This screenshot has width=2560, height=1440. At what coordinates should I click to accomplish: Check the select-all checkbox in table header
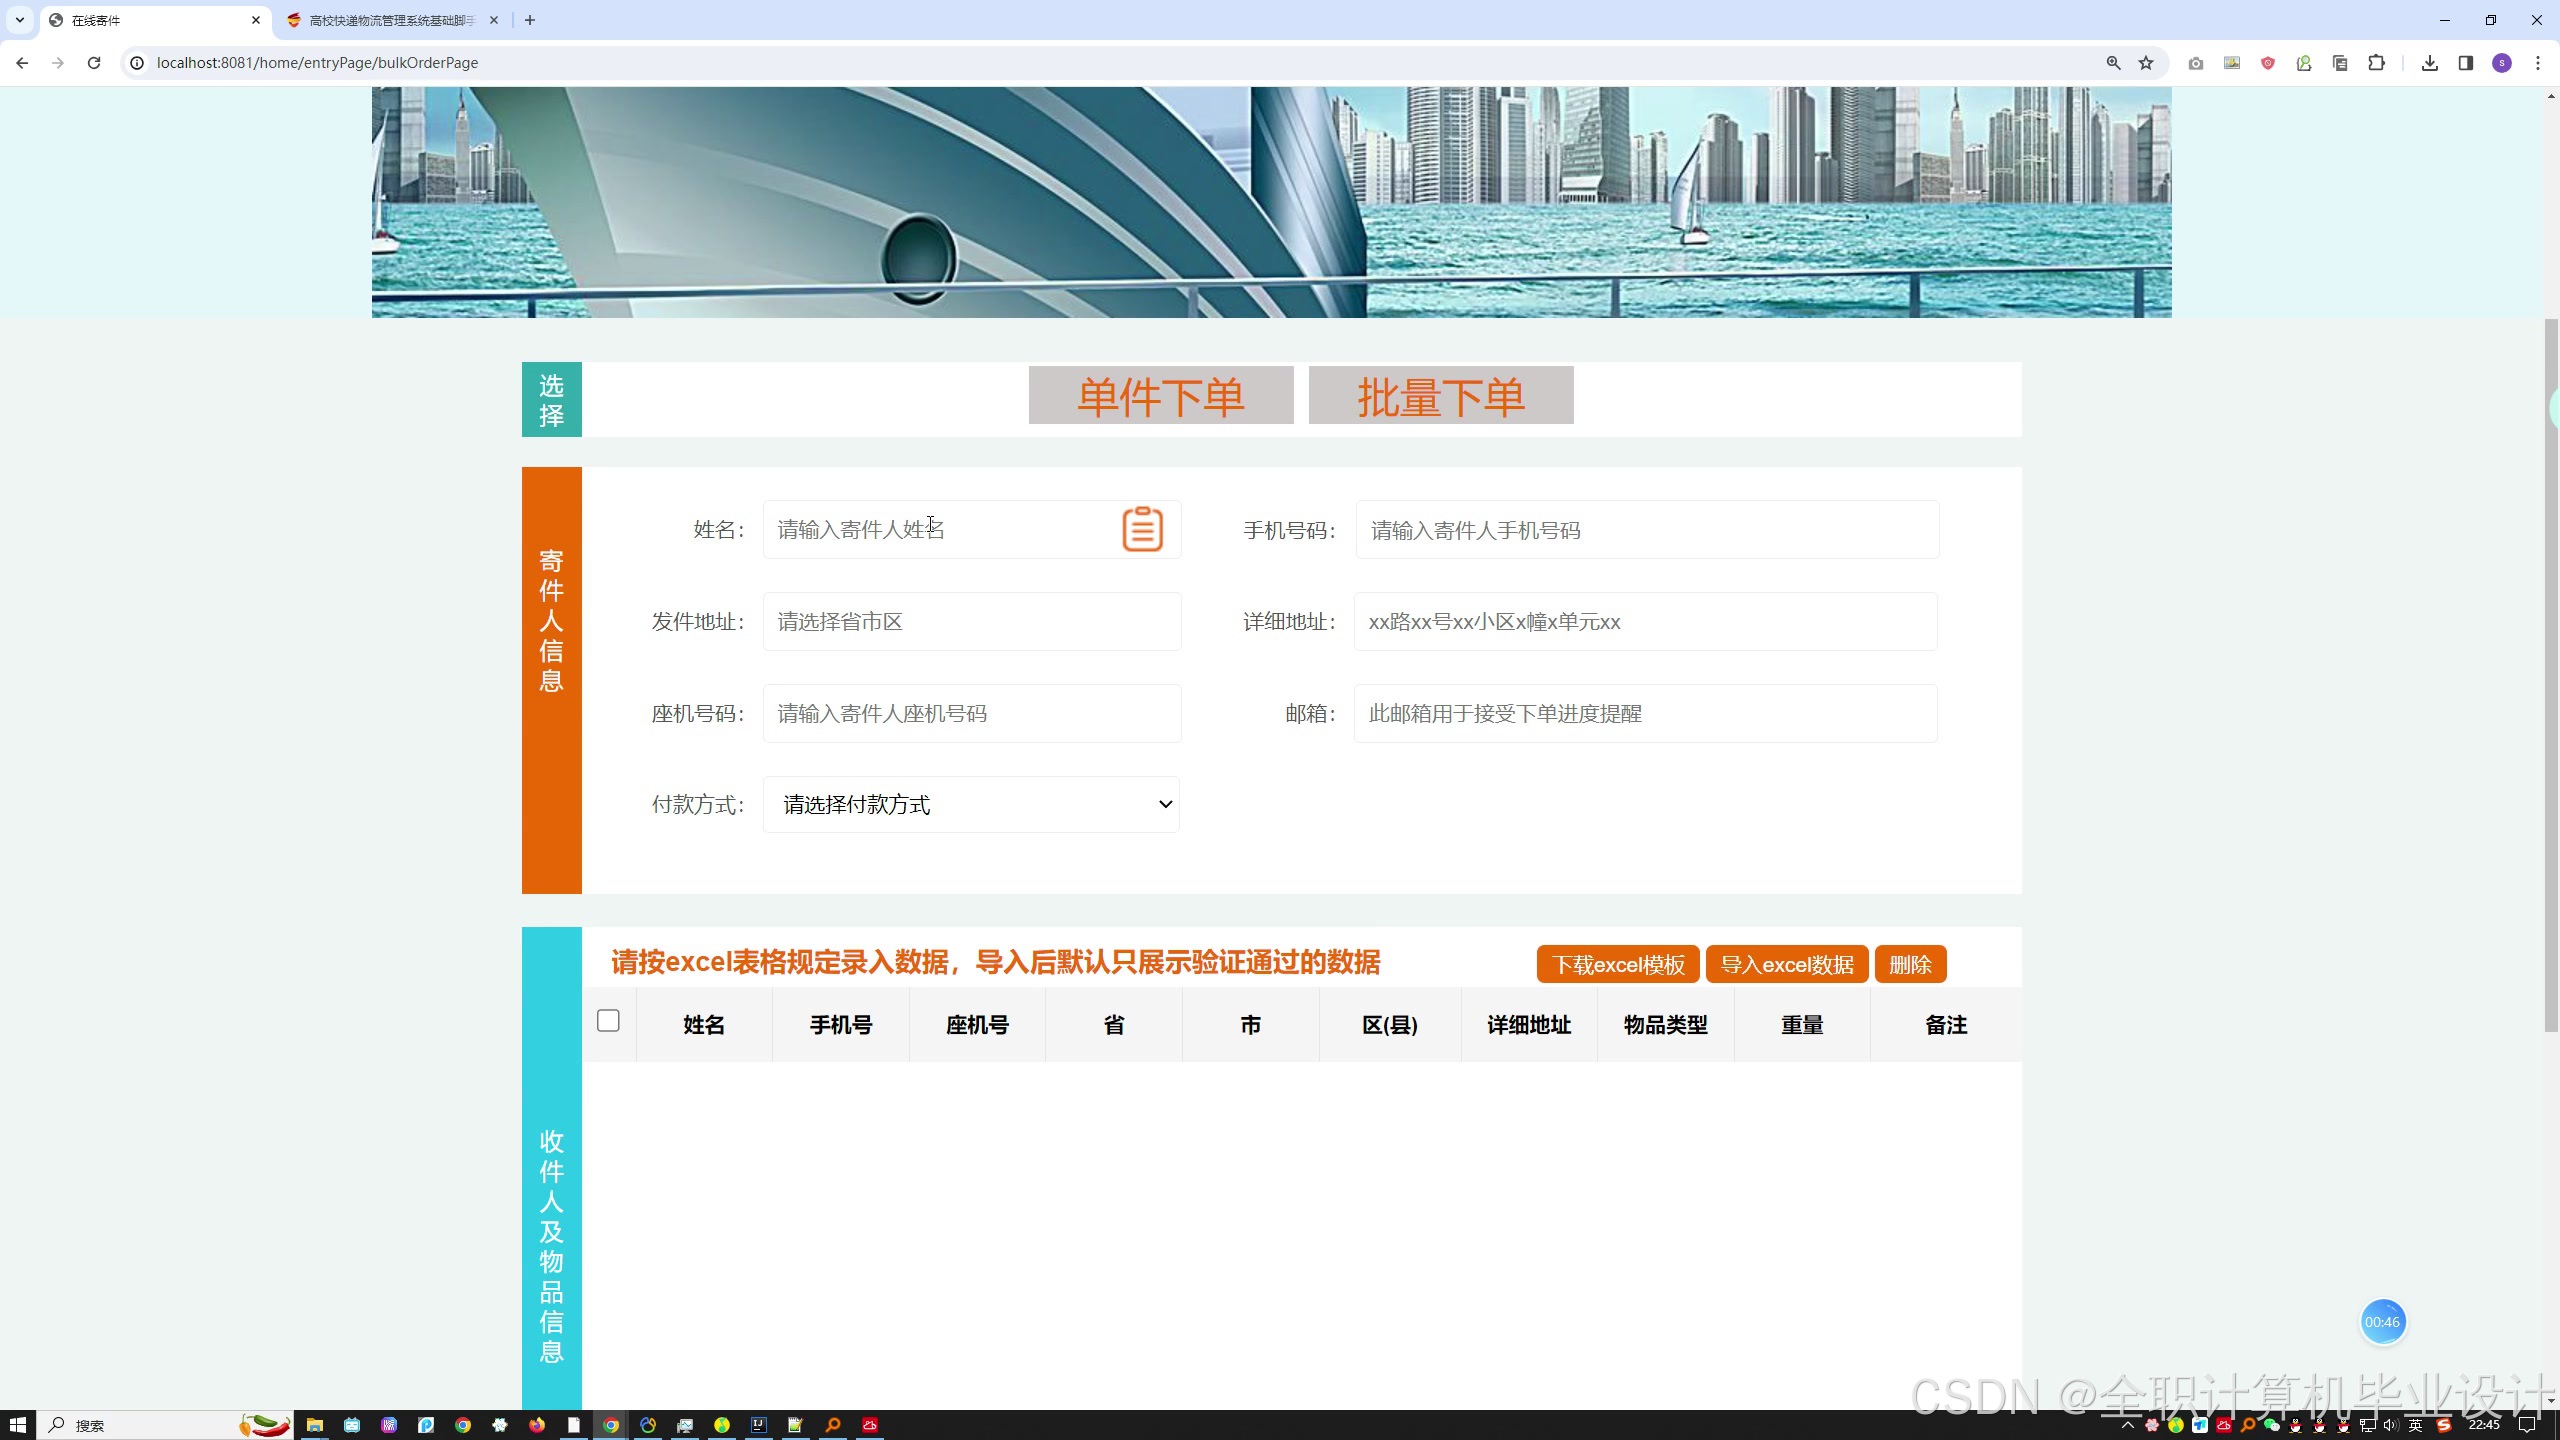coord(608,1020)
